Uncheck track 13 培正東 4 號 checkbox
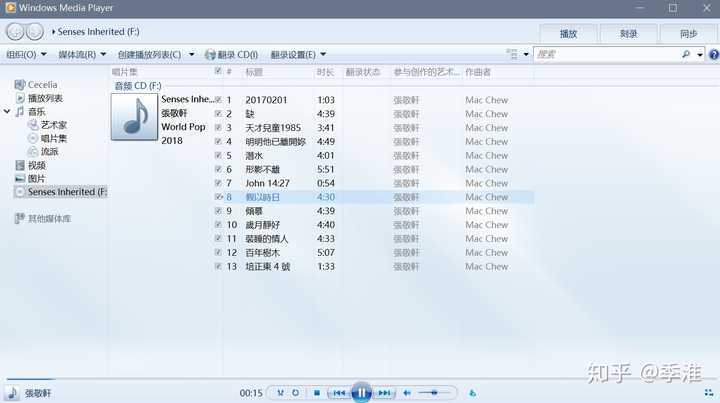720x403 pixels. click(218, 266)
